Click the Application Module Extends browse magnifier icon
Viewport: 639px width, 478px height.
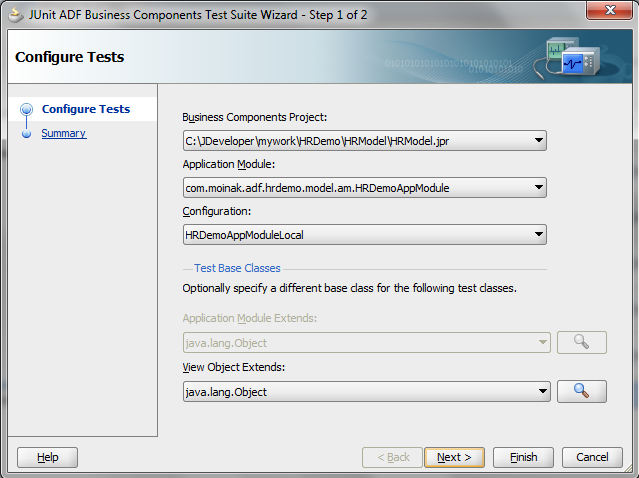point(581,343)
